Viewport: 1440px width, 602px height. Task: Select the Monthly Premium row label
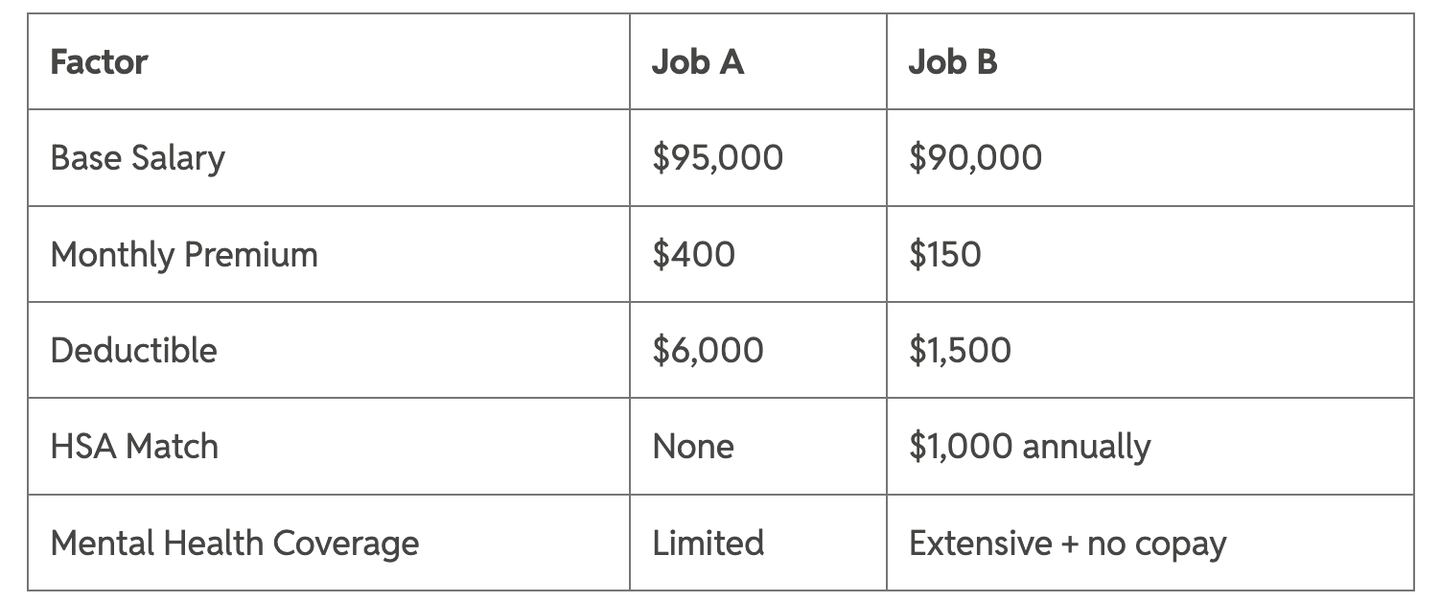[x=184, y=254]
